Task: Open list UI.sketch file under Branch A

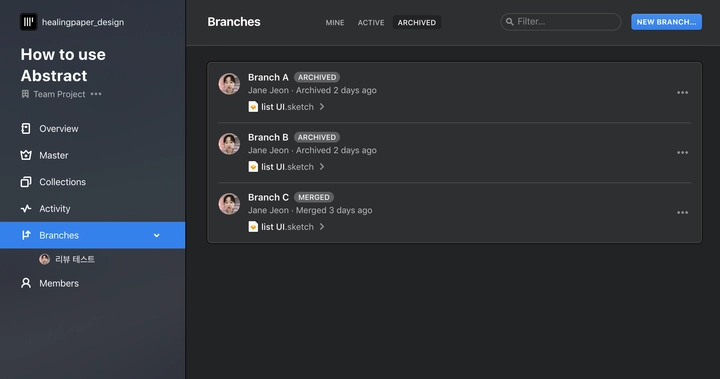Action: tap(287, 107)
